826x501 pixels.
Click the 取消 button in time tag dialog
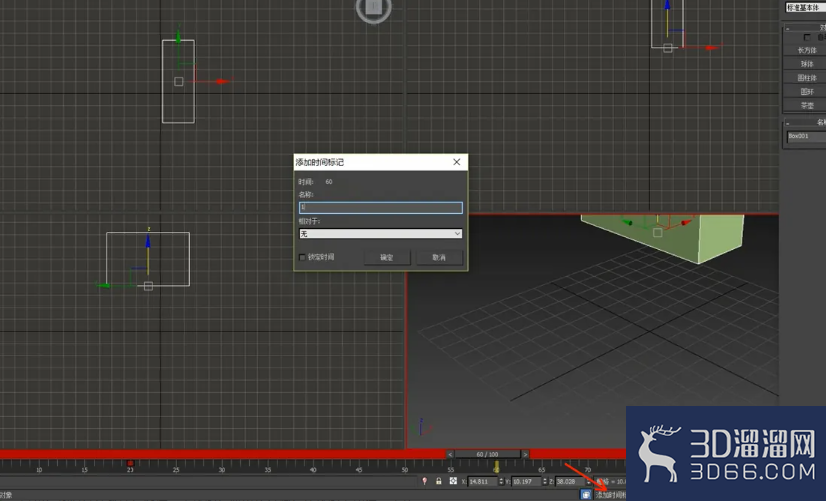[439, 257]
